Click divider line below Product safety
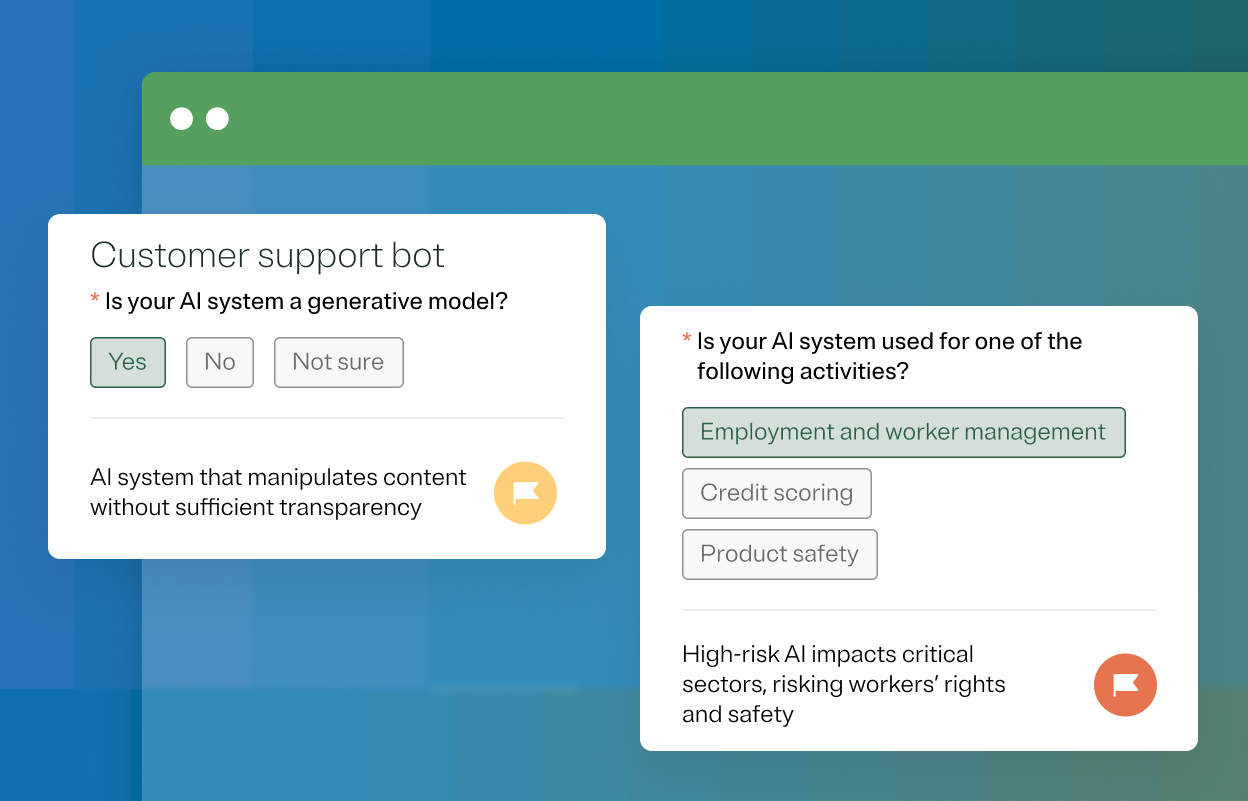Viewport: 1248px width, 801px height. click(x=918, y=610)
